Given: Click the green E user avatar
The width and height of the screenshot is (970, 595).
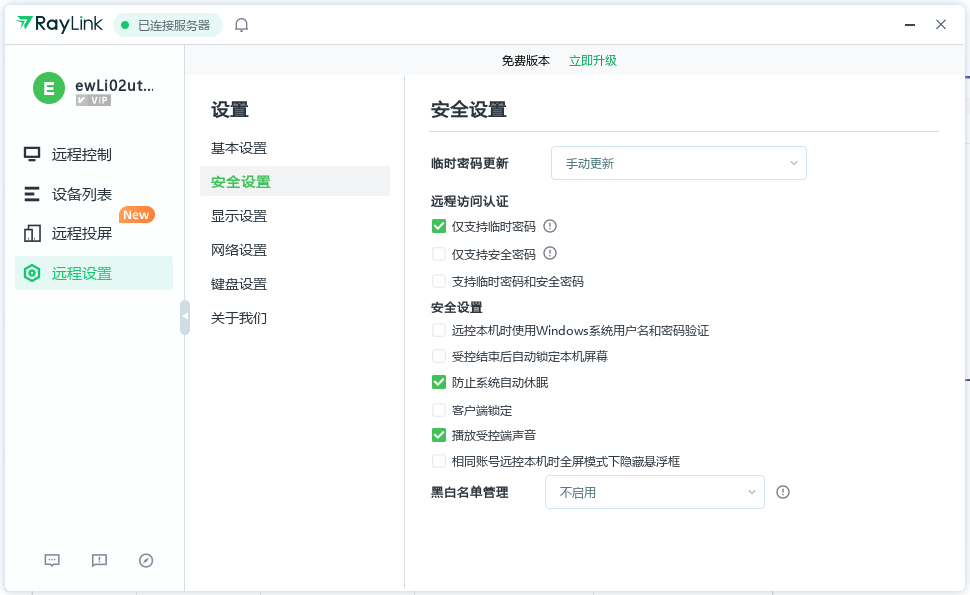Looking at the screenshot, I should (x=49, y=88).
